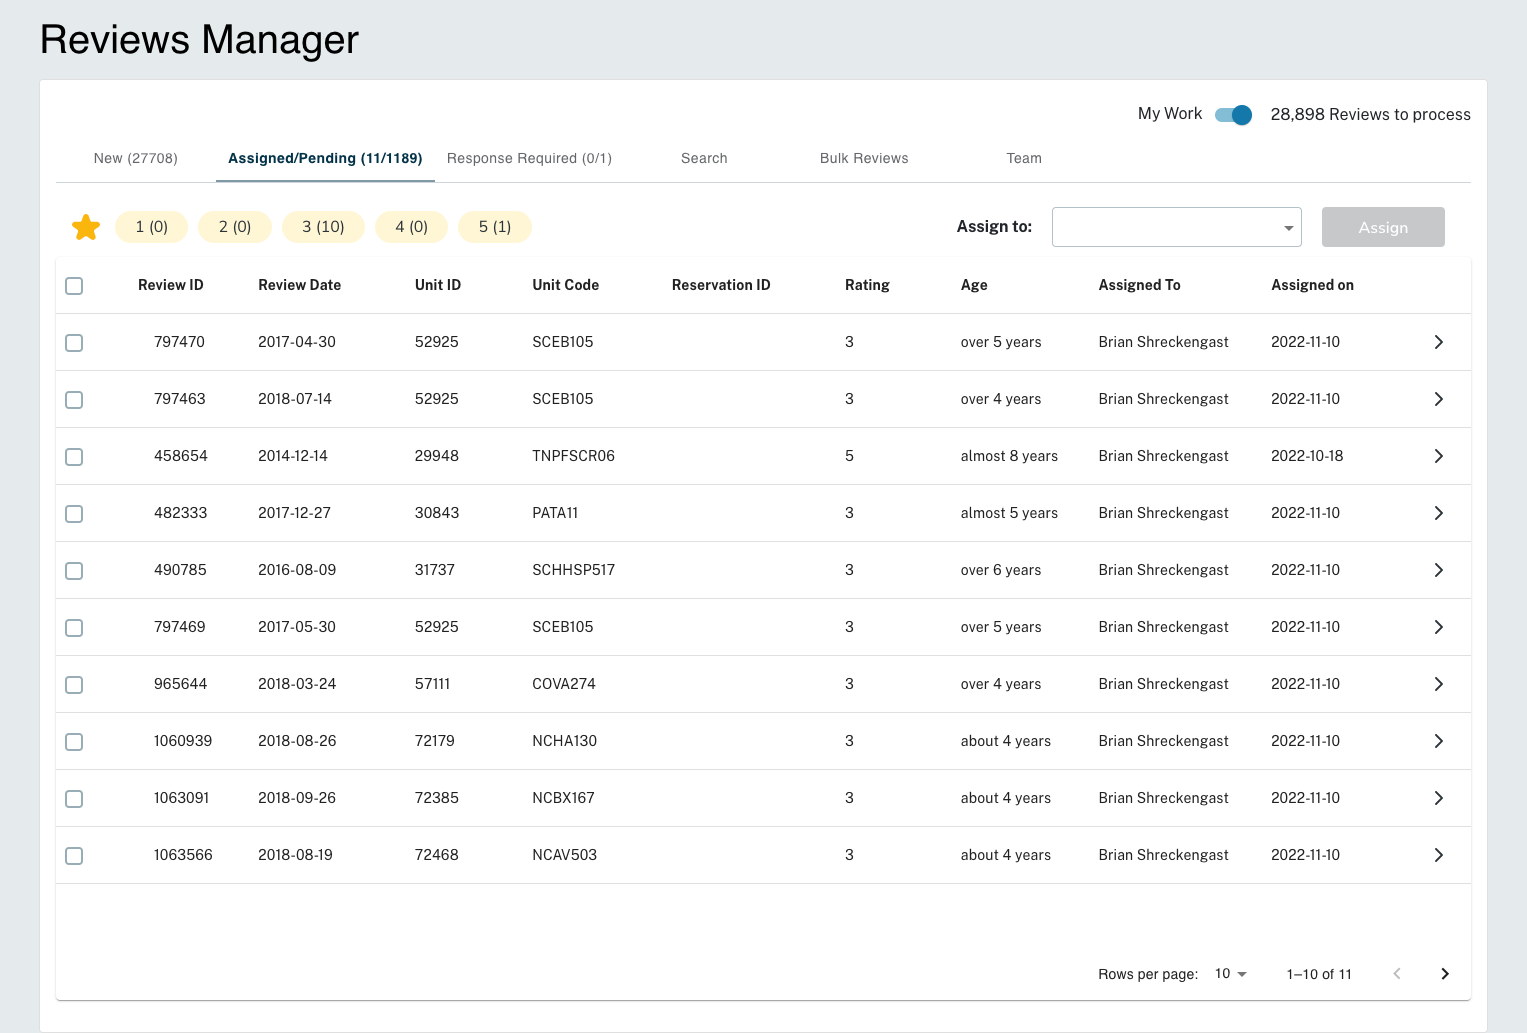Click the Age column header
Viewport: 1527px width, 1033px height.
(974, 285)
